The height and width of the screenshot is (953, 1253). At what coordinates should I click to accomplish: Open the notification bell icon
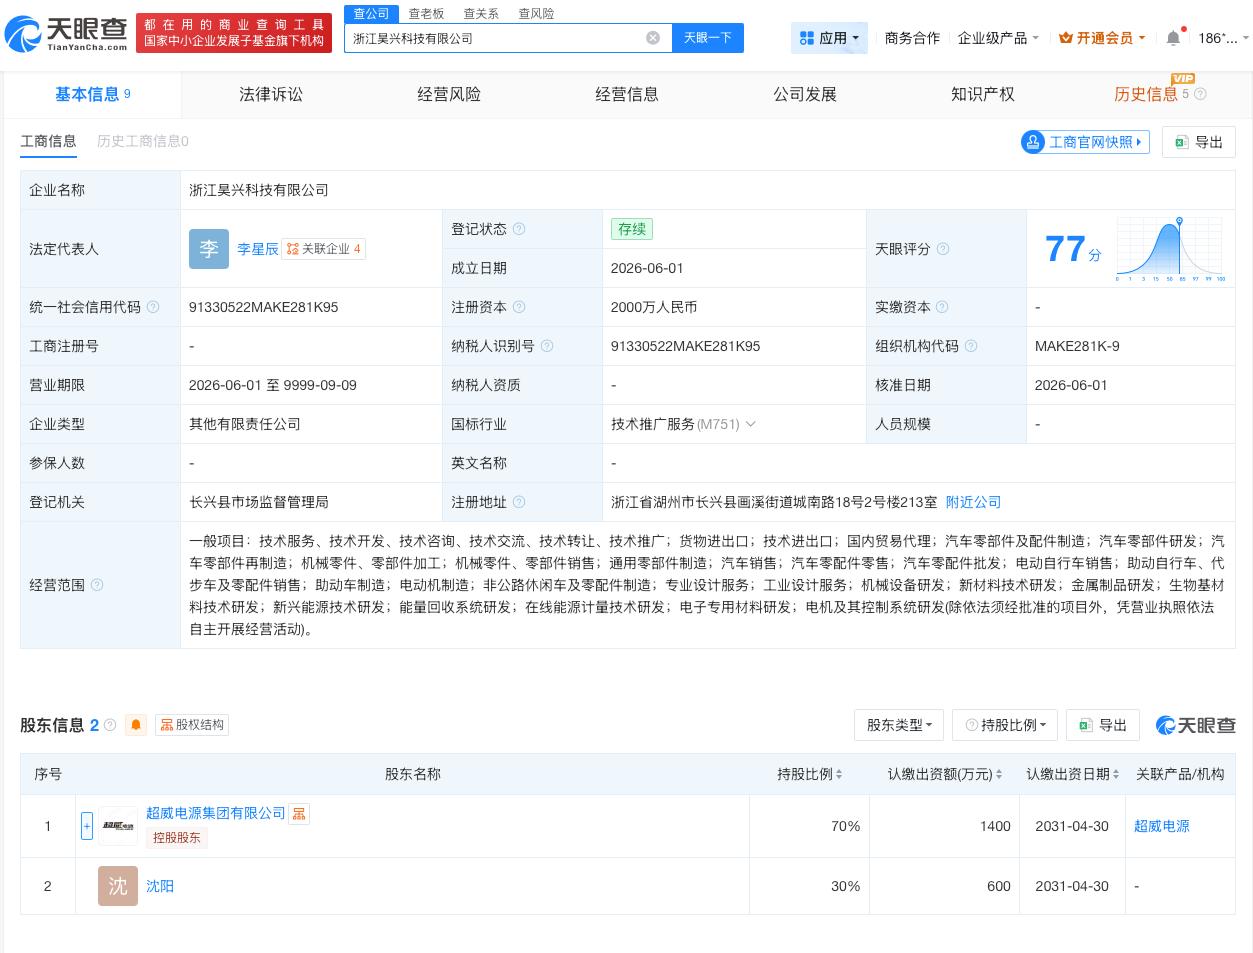pyautogui.click(x=1173, y=38)
